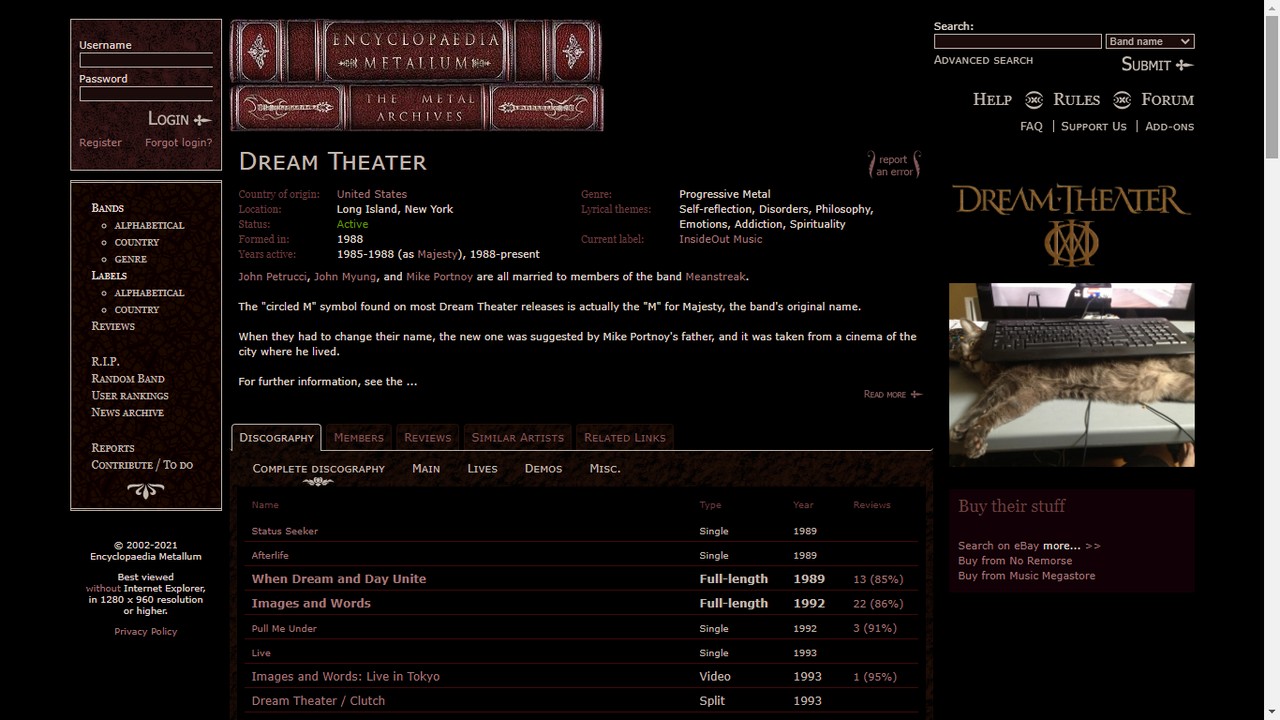Open the band photo with cat and keyboard
The image size is (1280, 720).
coord(1071,375)
